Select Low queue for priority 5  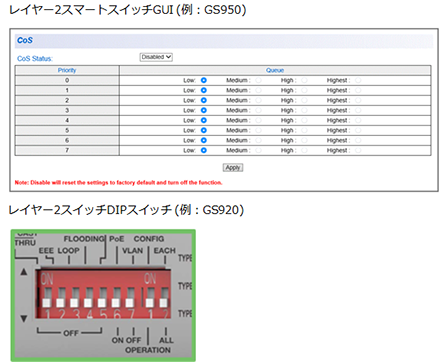tap(204, 130)
